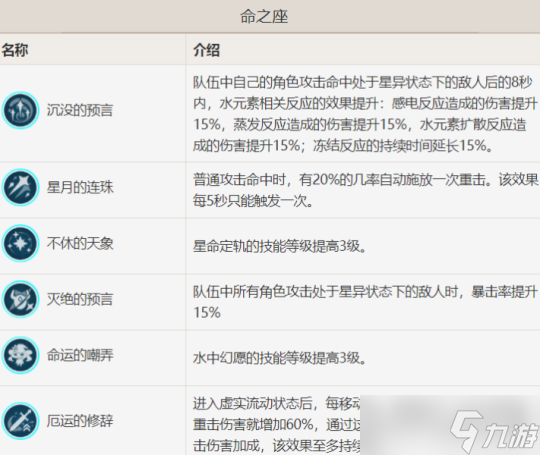Click the description about 暴击率提升15%

[365, 302]
